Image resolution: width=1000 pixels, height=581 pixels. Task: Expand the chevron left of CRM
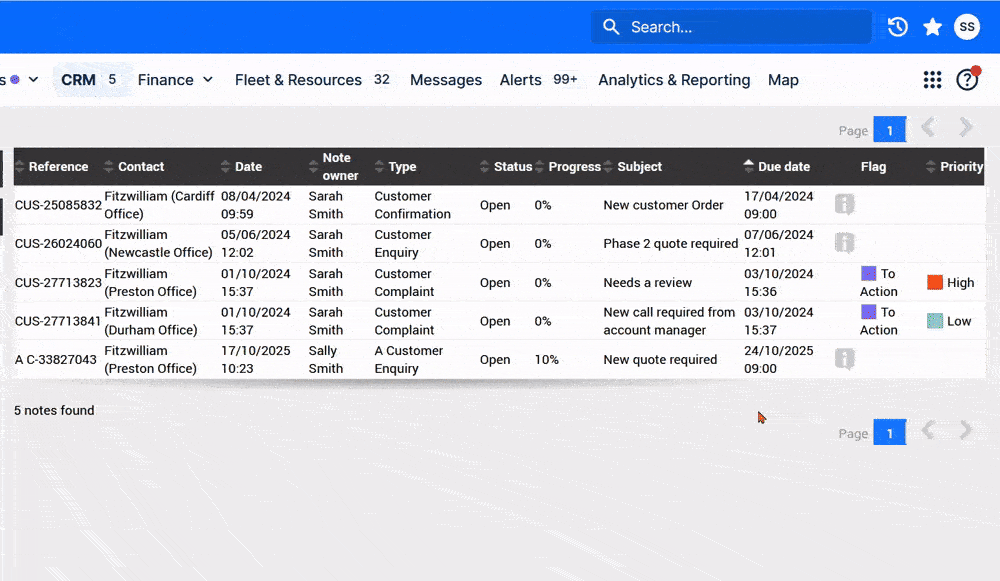(33, 80)
